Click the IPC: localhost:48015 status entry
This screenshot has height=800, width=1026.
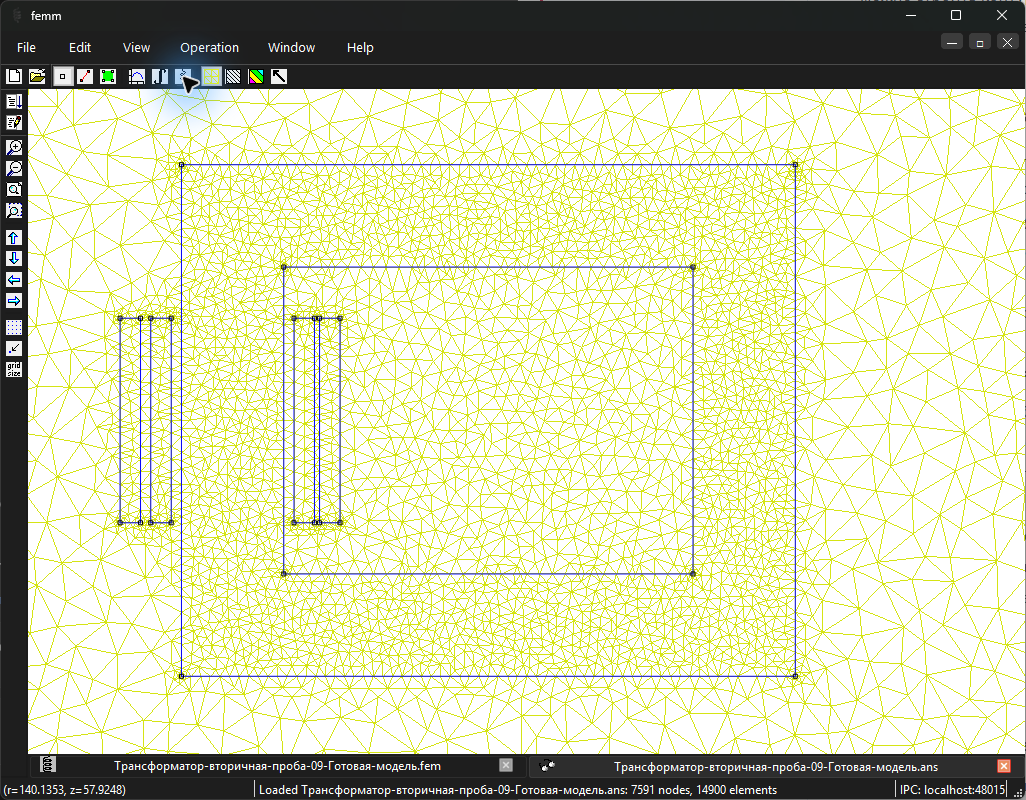click(952, 790)
